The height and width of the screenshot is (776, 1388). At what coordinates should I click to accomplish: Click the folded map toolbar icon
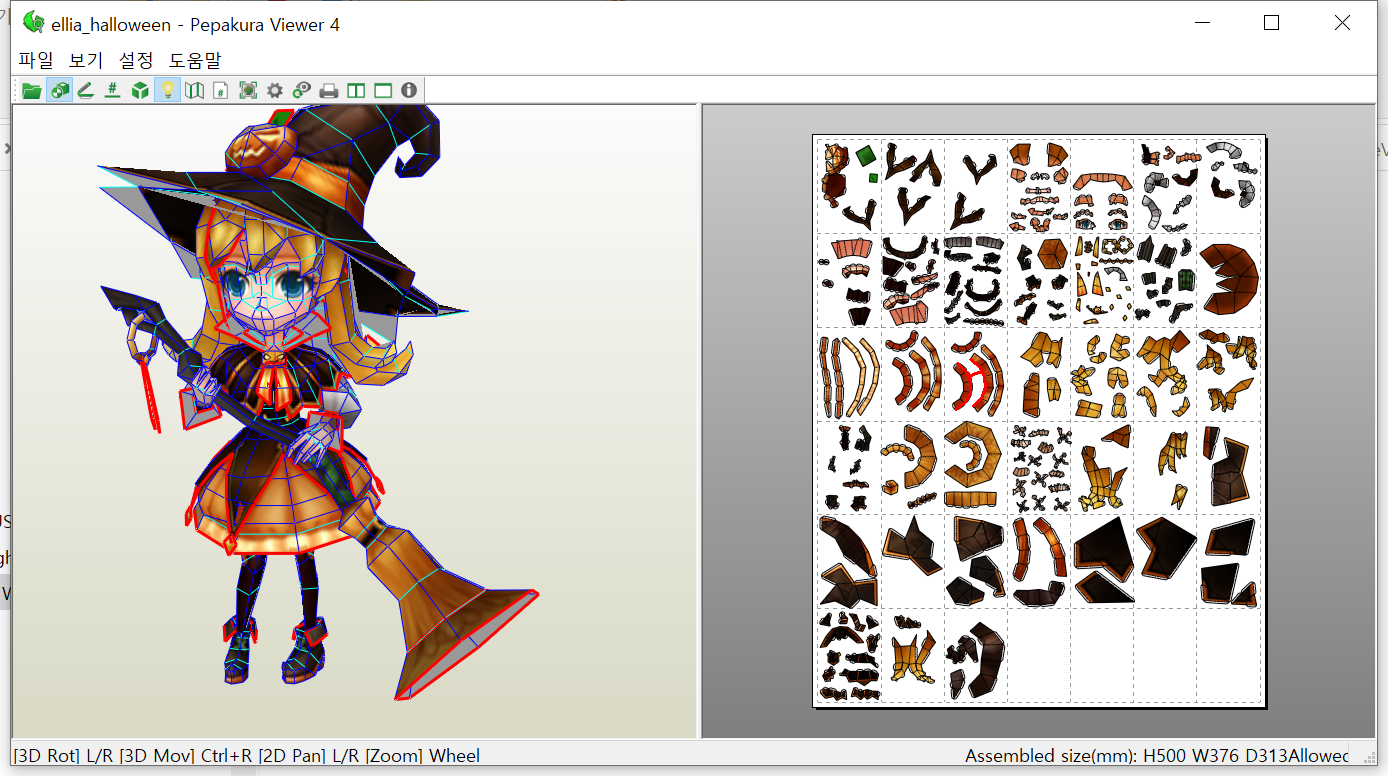[x=195, y=91]
